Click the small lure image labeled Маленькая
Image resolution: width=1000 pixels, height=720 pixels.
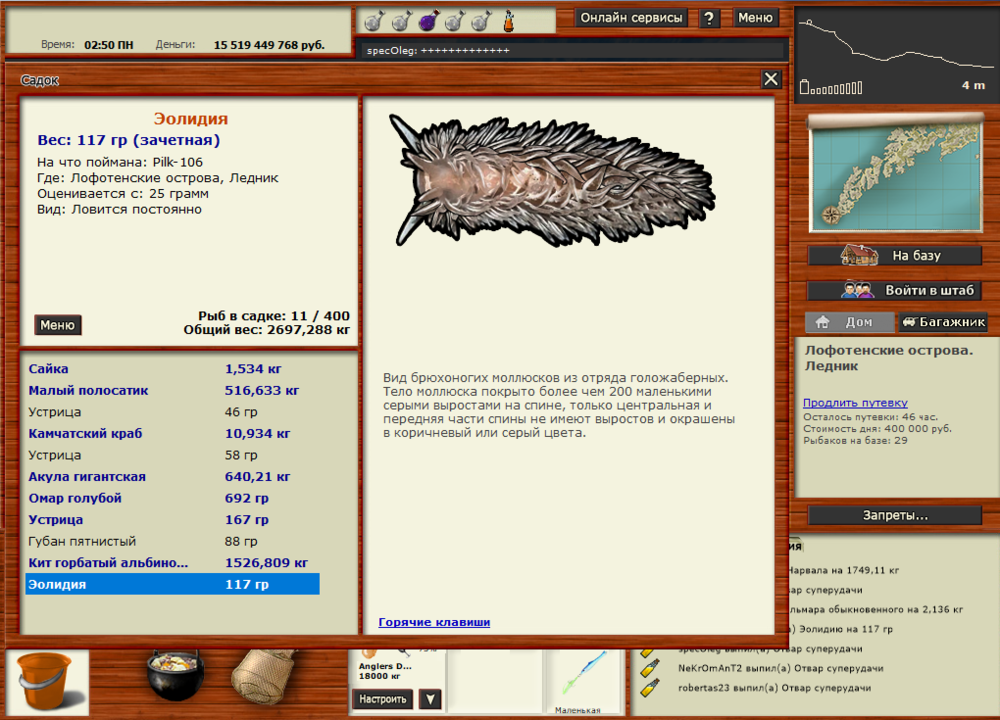(x=580, y=675)
